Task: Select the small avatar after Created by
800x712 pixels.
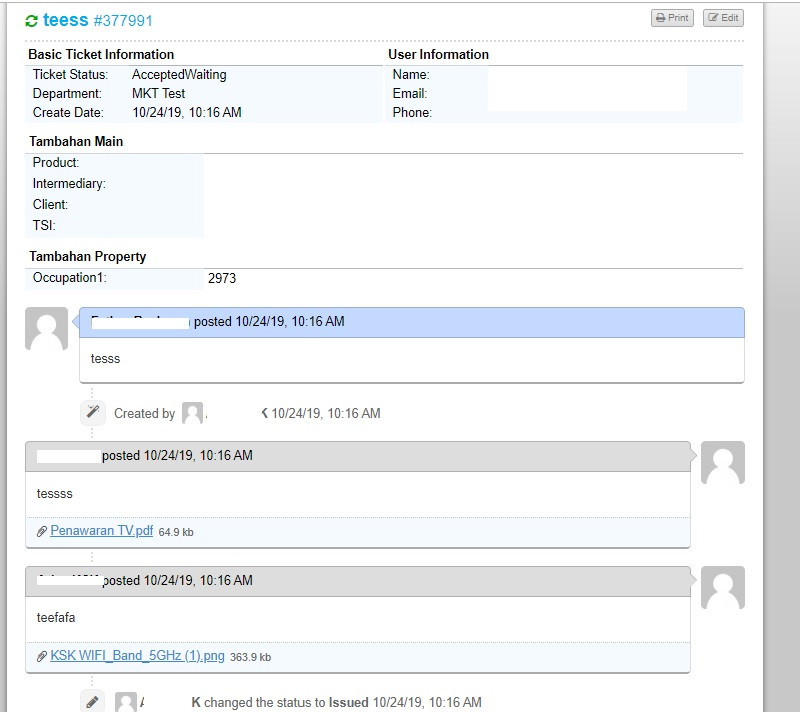Action: (192, 413)
